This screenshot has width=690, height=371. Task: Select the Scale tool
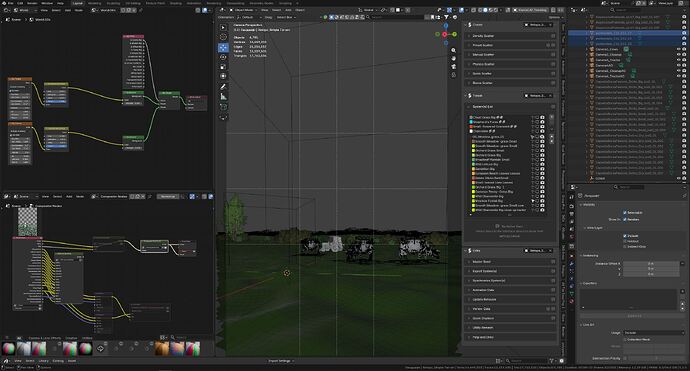pos(223,67)
